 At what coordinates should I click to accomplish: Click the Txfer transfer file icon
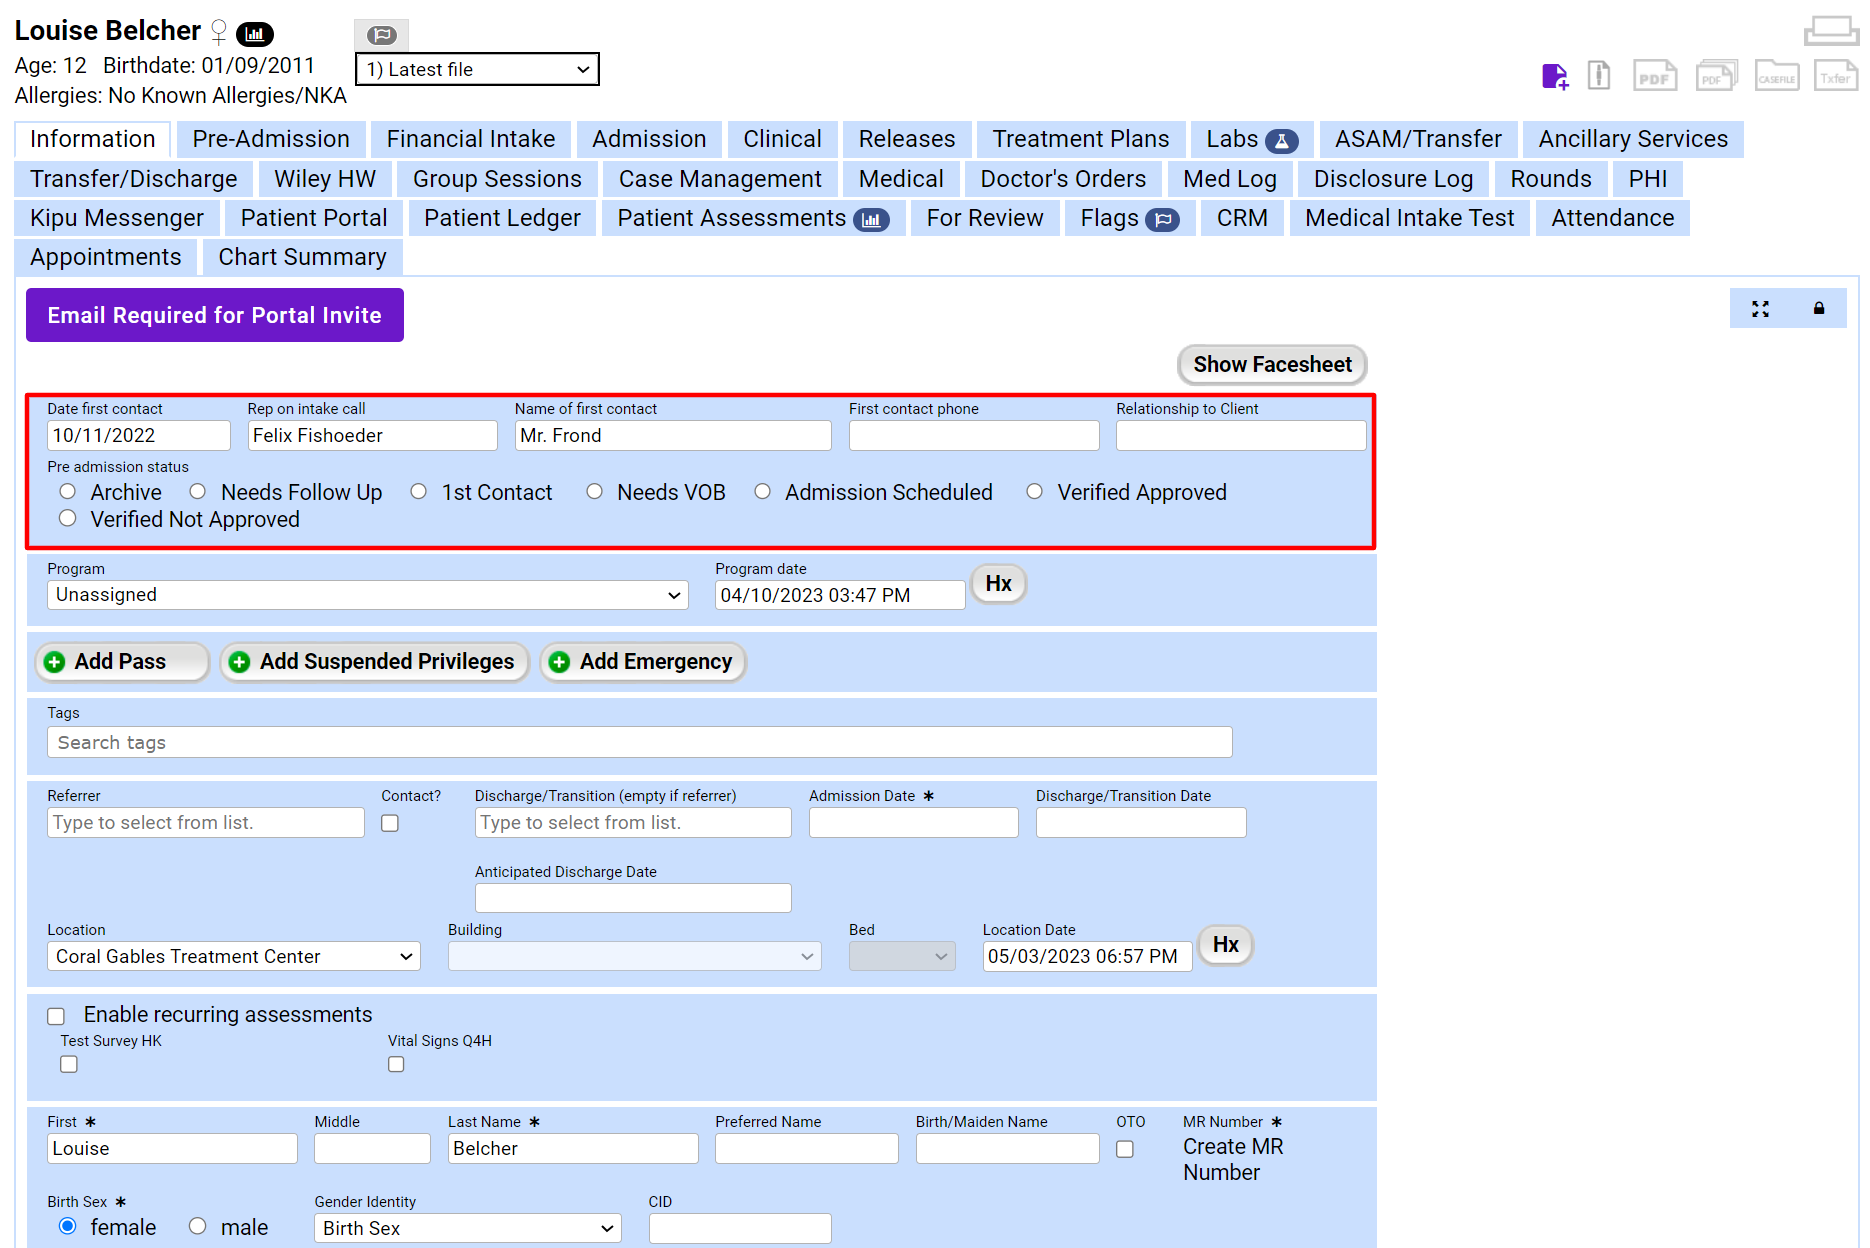point(1835,77)
